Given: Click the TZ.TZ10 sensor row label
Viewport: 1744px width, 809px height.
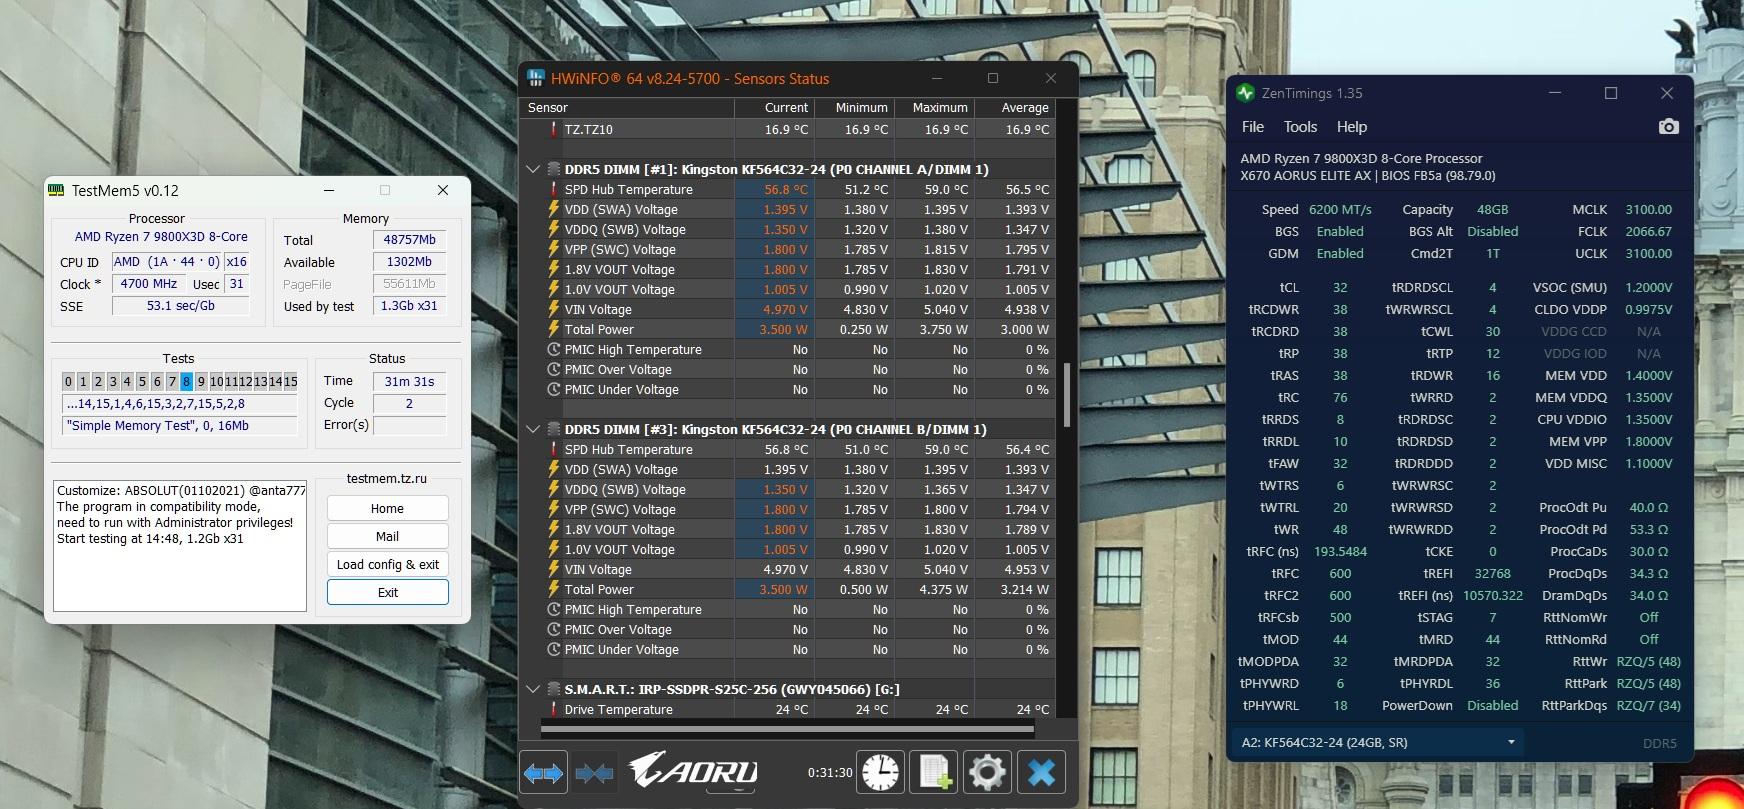Looking at the screenshot, I should click(588, 129).
